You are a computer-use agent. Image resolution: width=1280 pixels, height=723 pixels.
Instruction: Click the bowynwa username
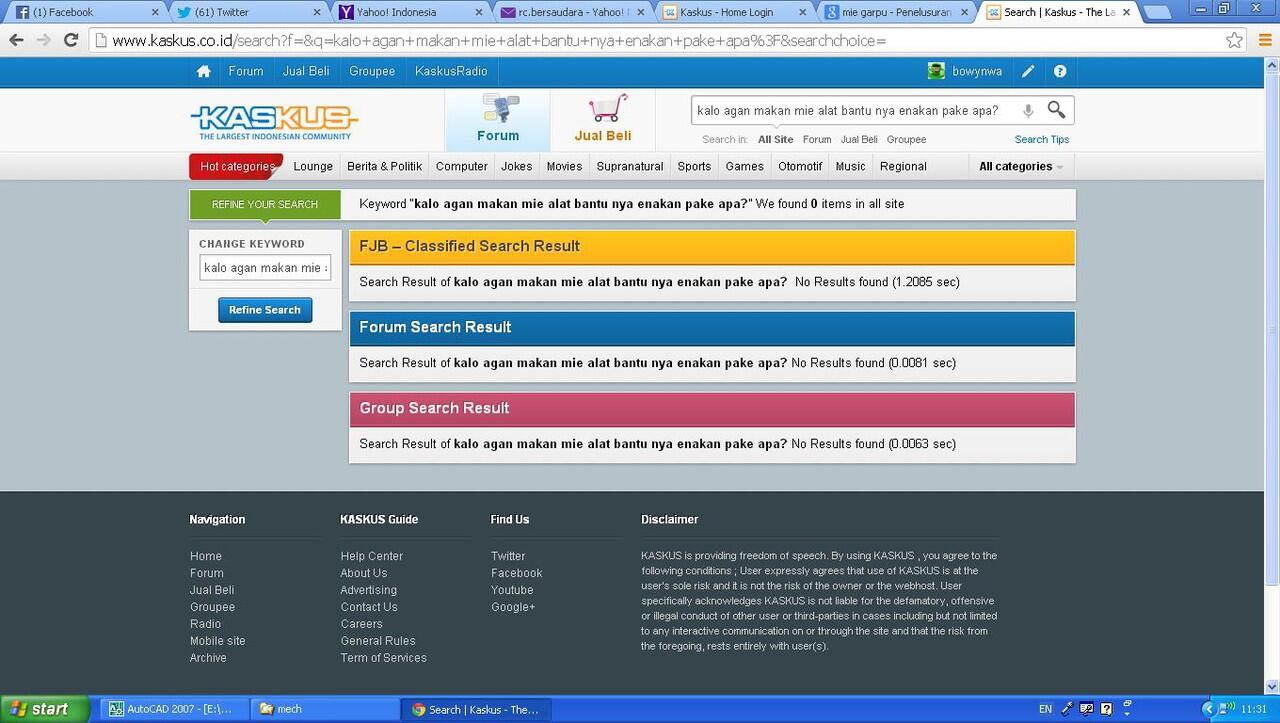[x=977, y=72]
